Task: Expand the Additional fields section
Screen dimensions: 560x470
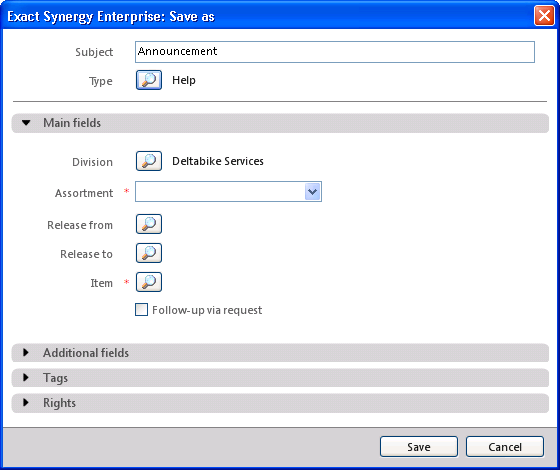Action: coord(280,353)
